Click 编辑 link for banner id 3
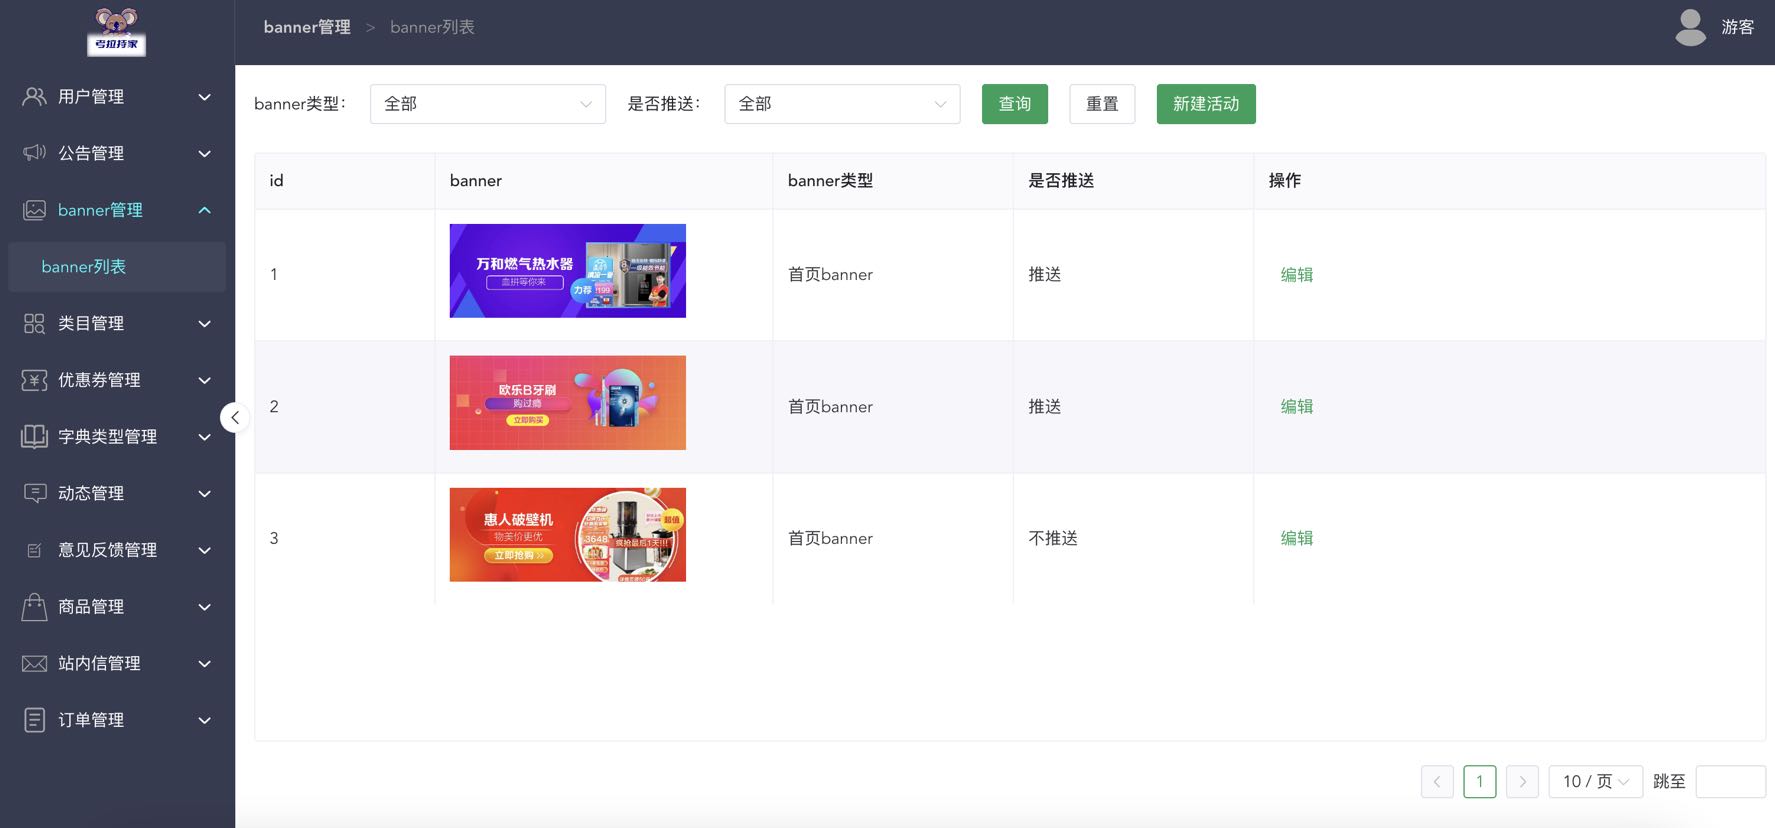The height and width of the screenshot is (828, 1775). pyautogui.click(x=1297, y=538)
